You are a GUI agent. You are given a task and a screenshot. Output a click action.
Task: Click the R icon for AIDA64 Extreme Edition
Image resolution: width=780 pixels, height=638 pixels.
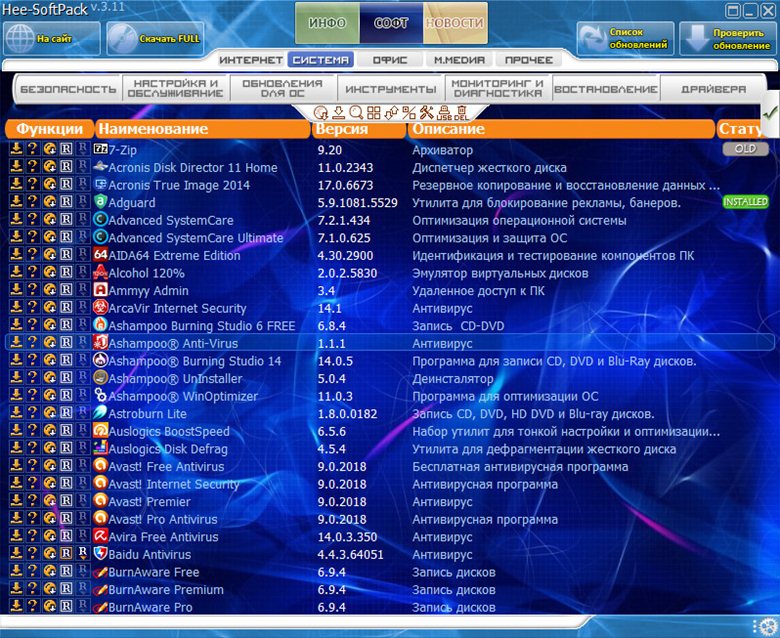pos(66,255)
